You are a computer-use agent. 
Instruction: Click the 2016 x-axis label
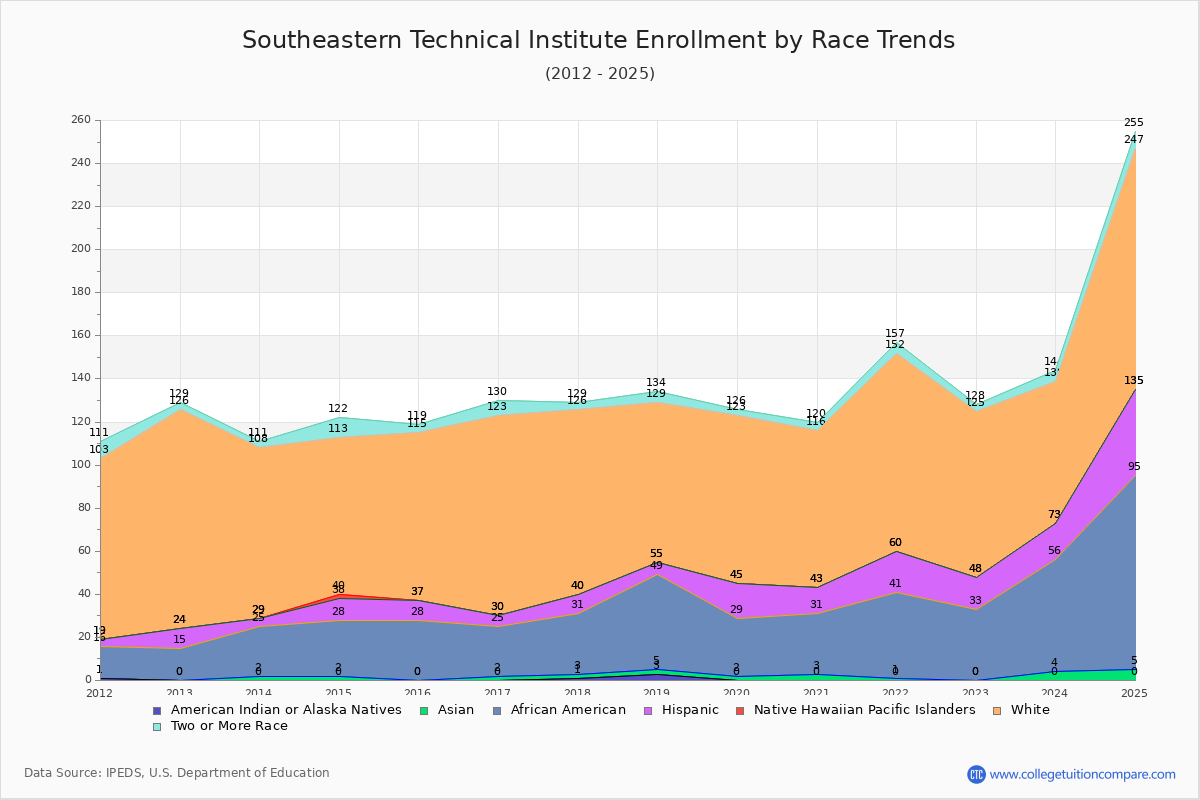click(418, 693)
